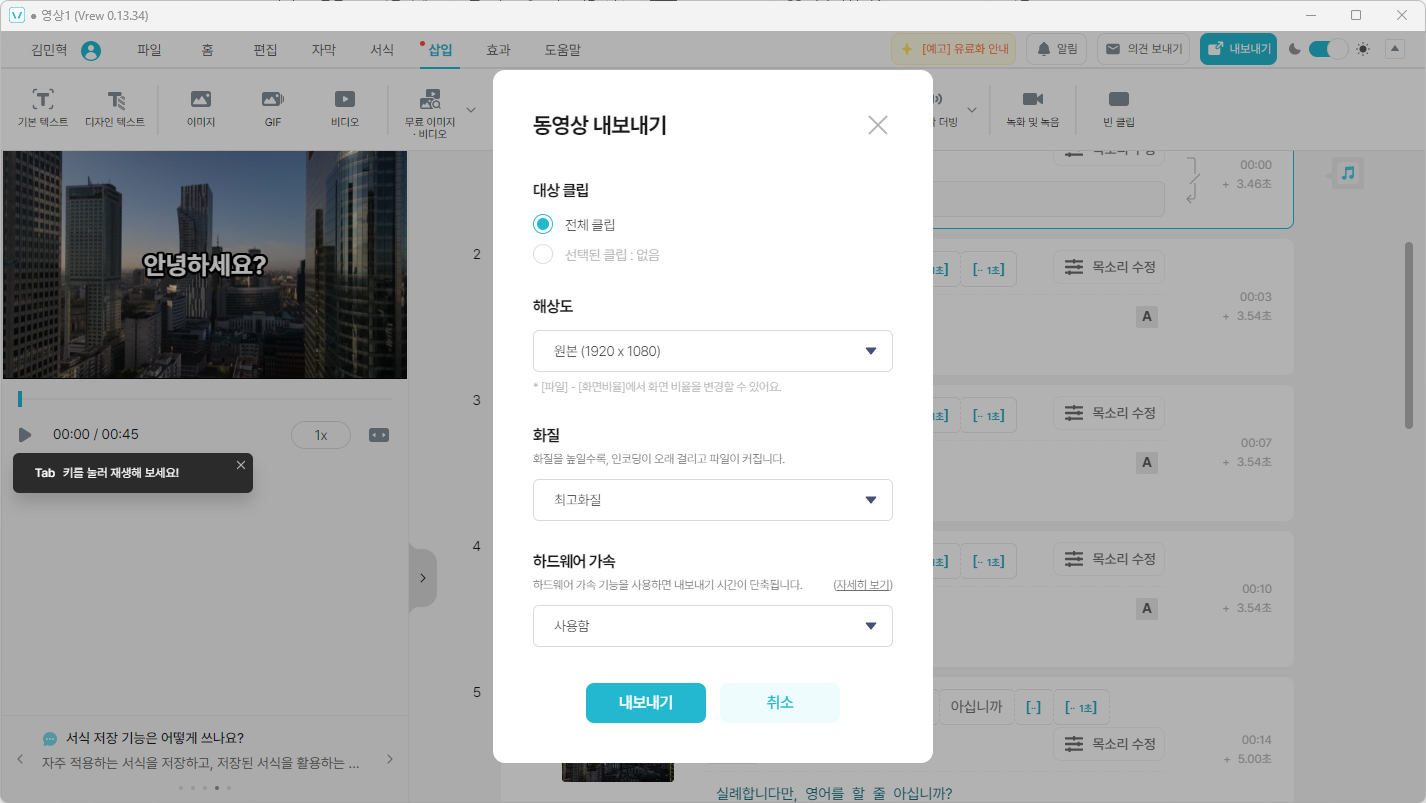Open 무료 이미지·비디오 search
This screenshot has width=1426, height=803.
tap(430, 112)
